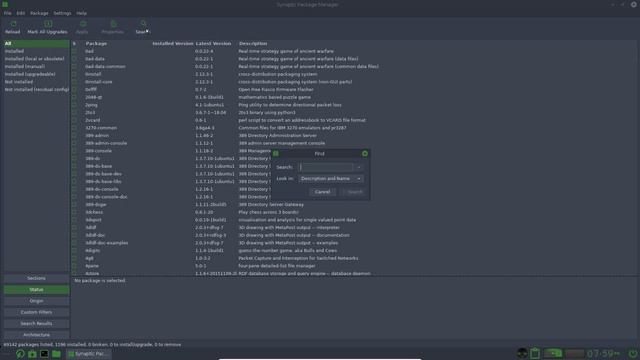The width and height of the screenshot is (640, 360).
Task: Open the file manager folder icon on the taskbar
Action: click(56, 354)
